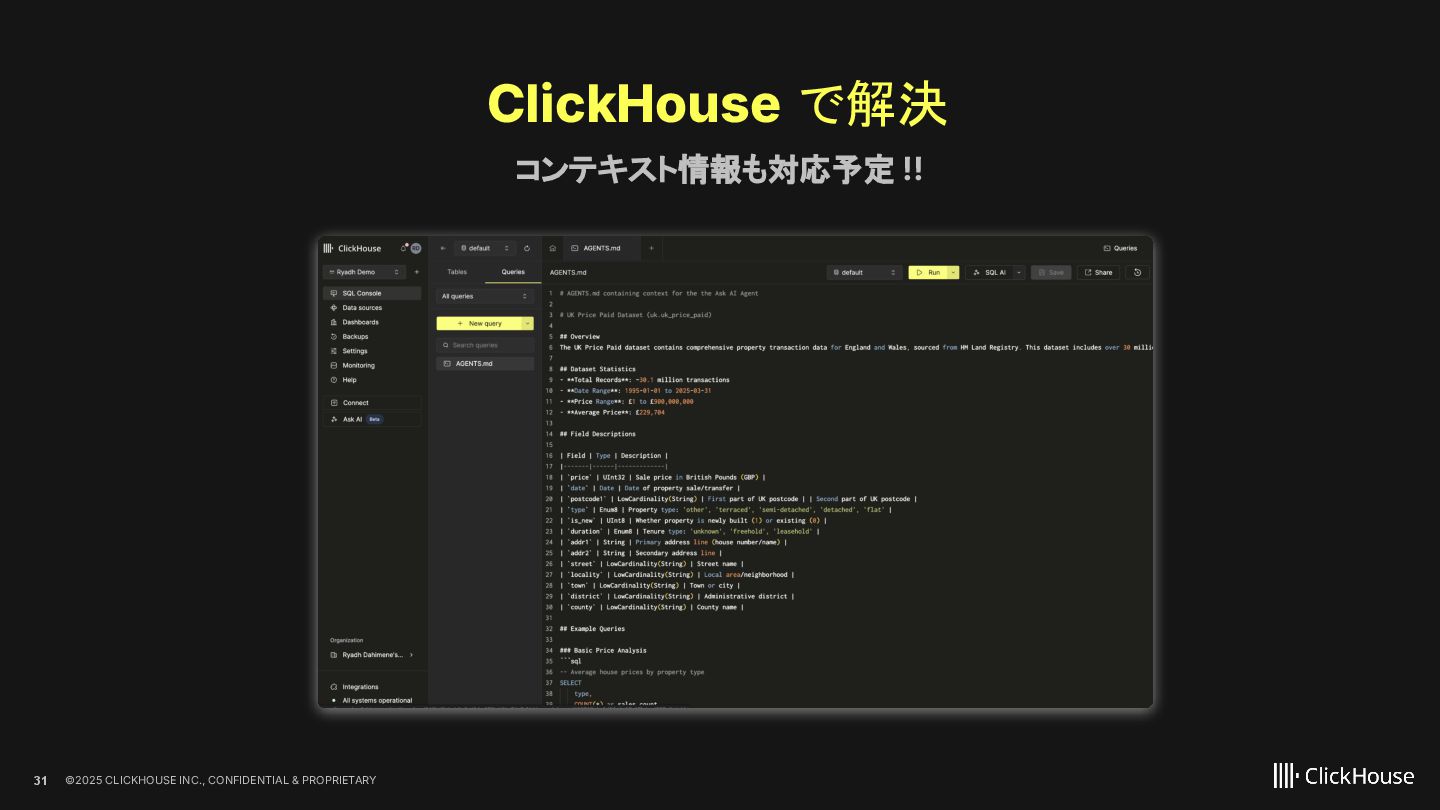Click the 'county' field row on line 30
The width and height of the screenshot is (1440, 810).
pyautogui.click(x=652, y=607)
